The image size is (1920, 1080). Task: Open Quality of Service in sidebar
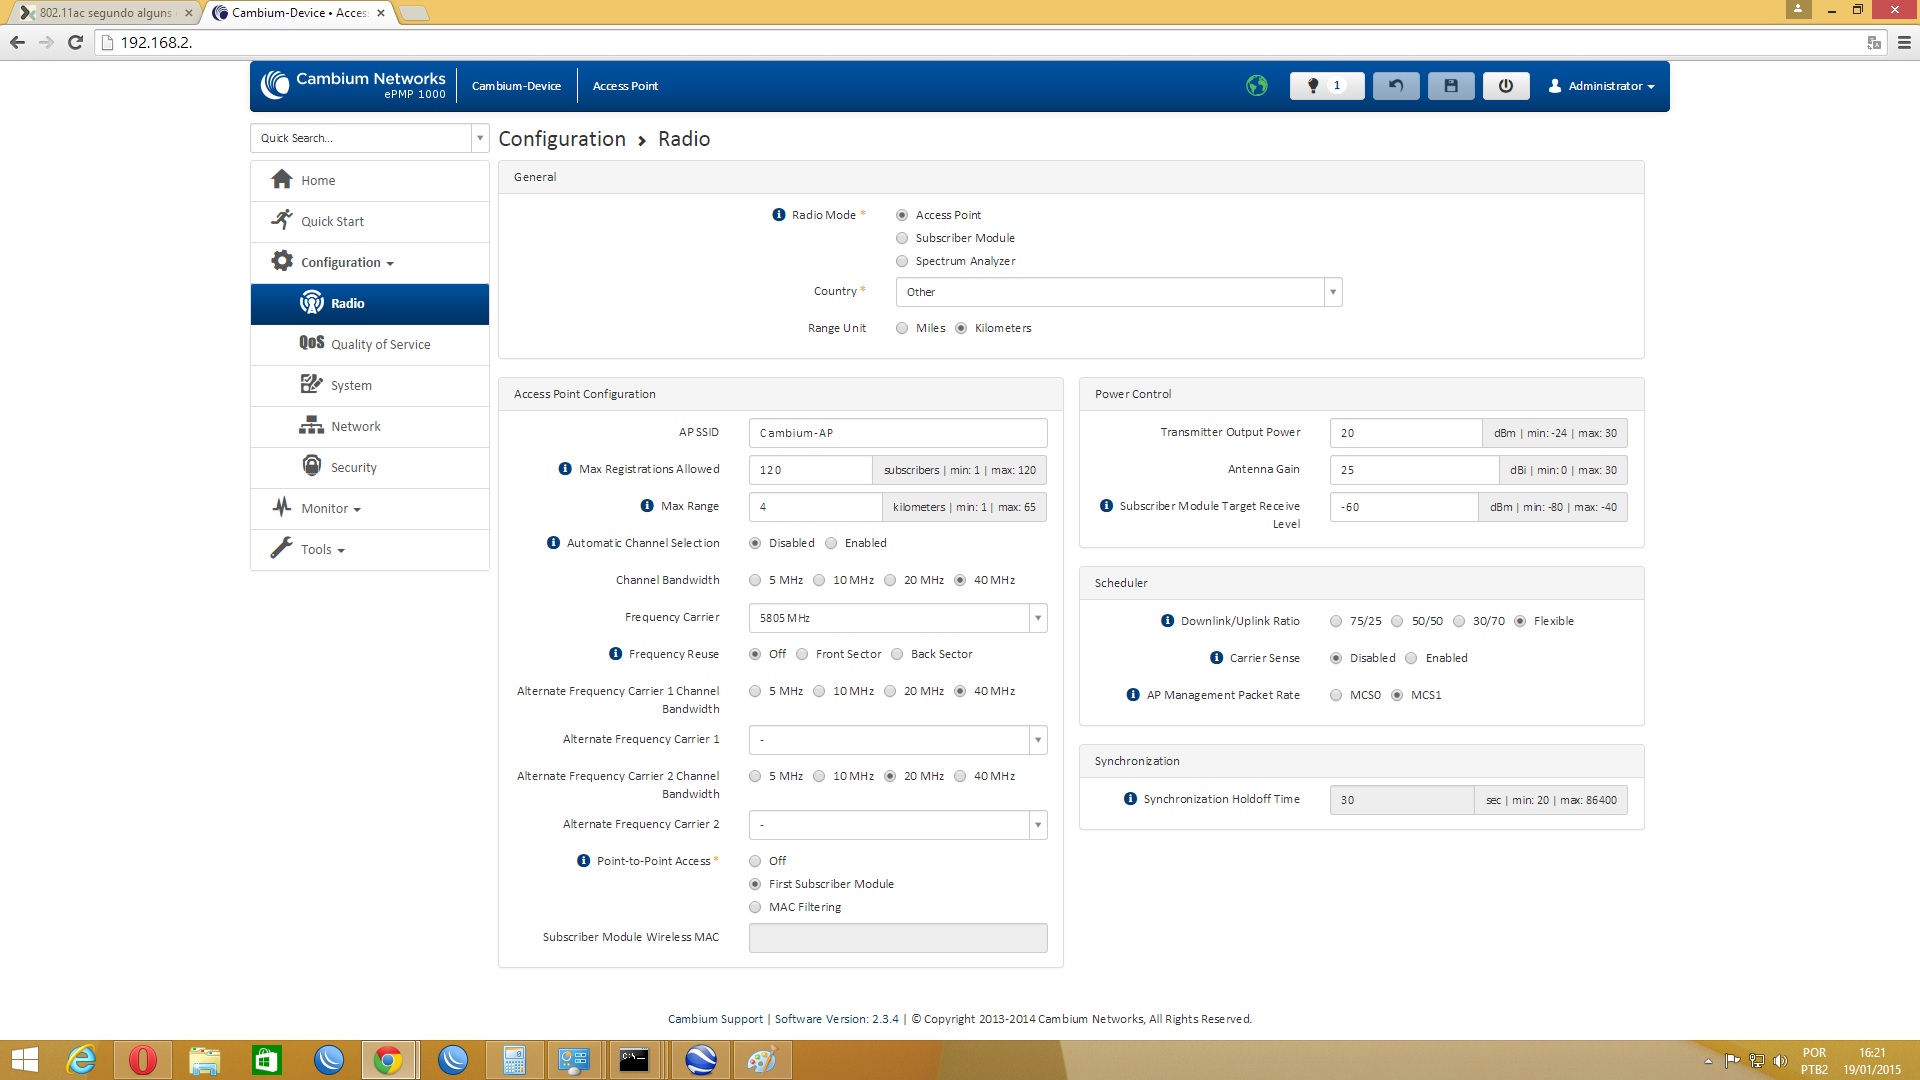click(380, 344)
